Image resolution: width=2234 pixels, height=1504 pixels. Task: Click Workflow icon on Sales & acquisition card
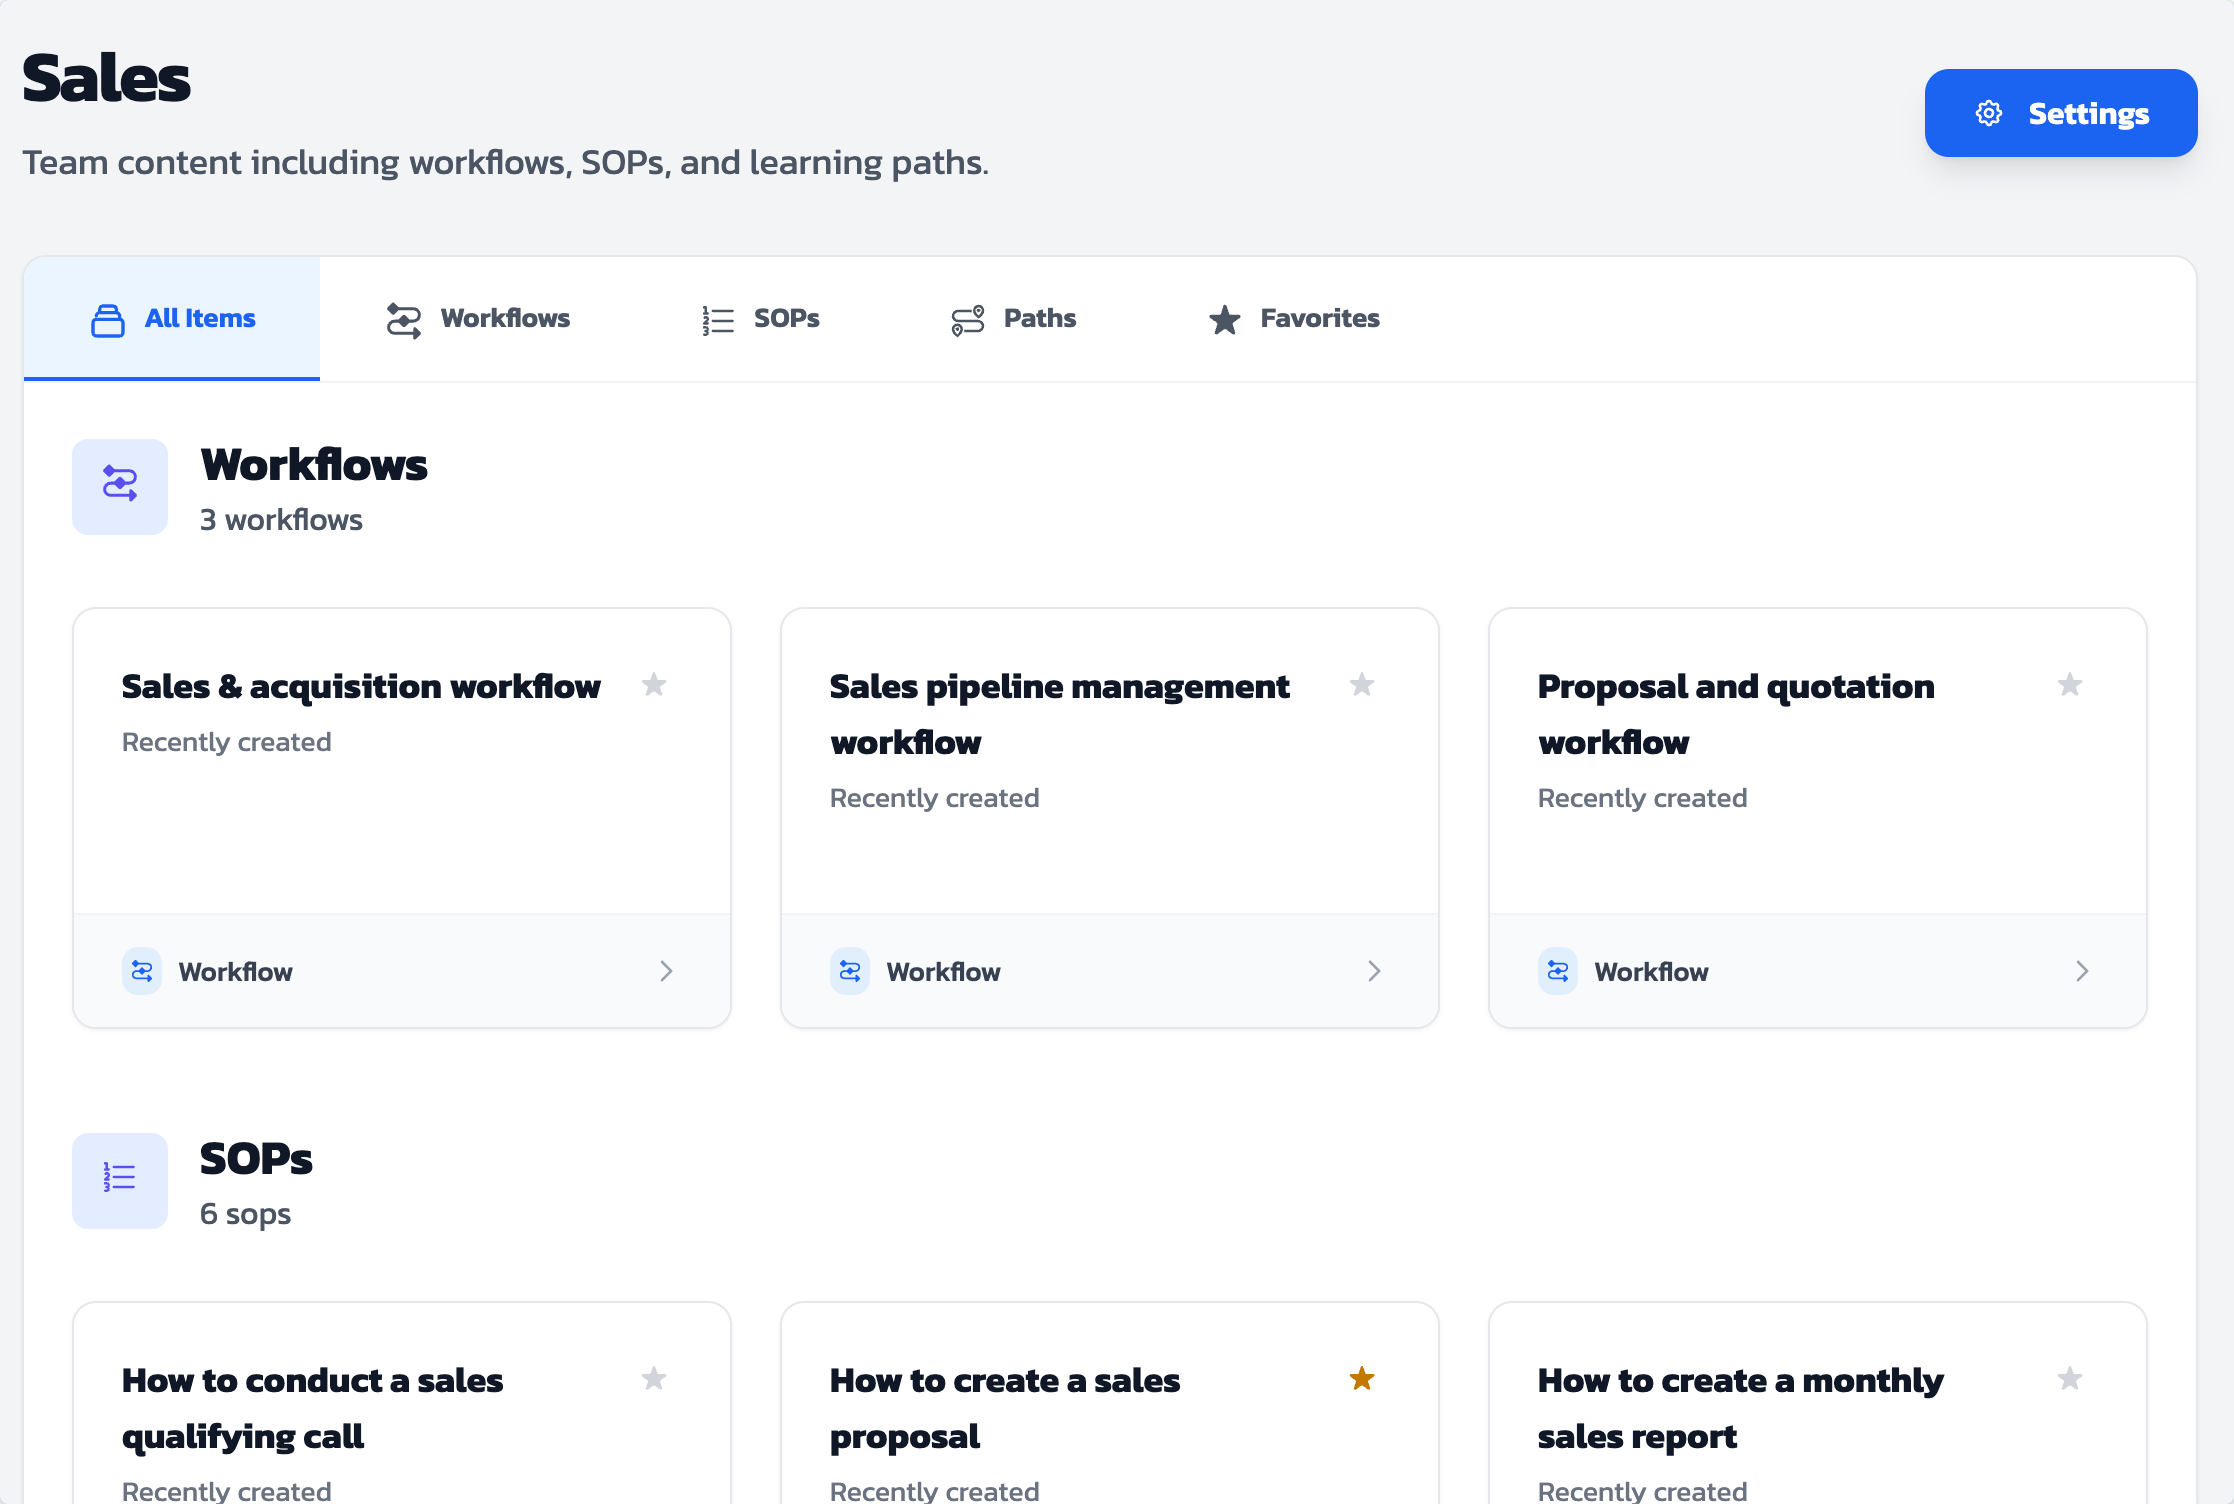[142, 971]
